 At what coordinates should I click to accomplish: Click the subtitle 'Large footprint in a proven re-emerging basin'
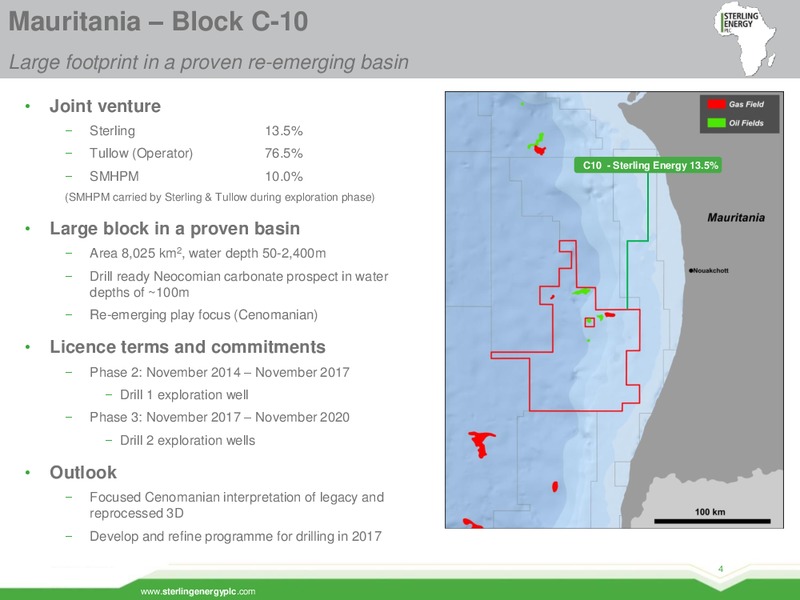209,62
